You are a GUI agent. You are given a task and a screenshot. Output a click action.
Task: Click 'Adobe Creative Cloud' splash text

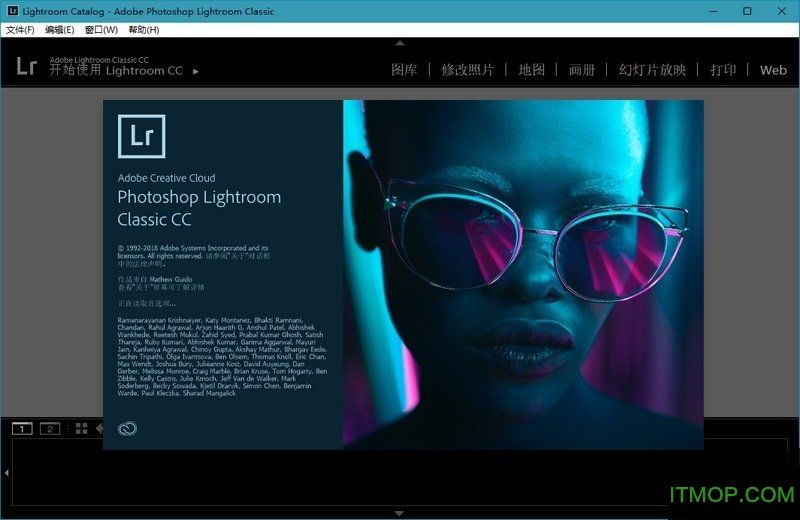coord(166,178)
